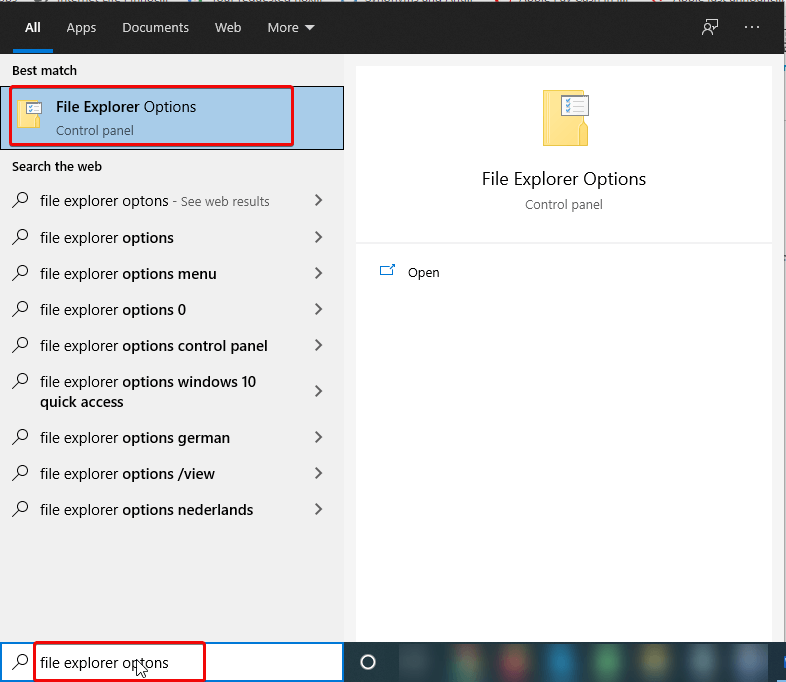Viewport: 786px width, 682px height.
Task: Open File Explorer Options best match result
Action: point(172,118)
